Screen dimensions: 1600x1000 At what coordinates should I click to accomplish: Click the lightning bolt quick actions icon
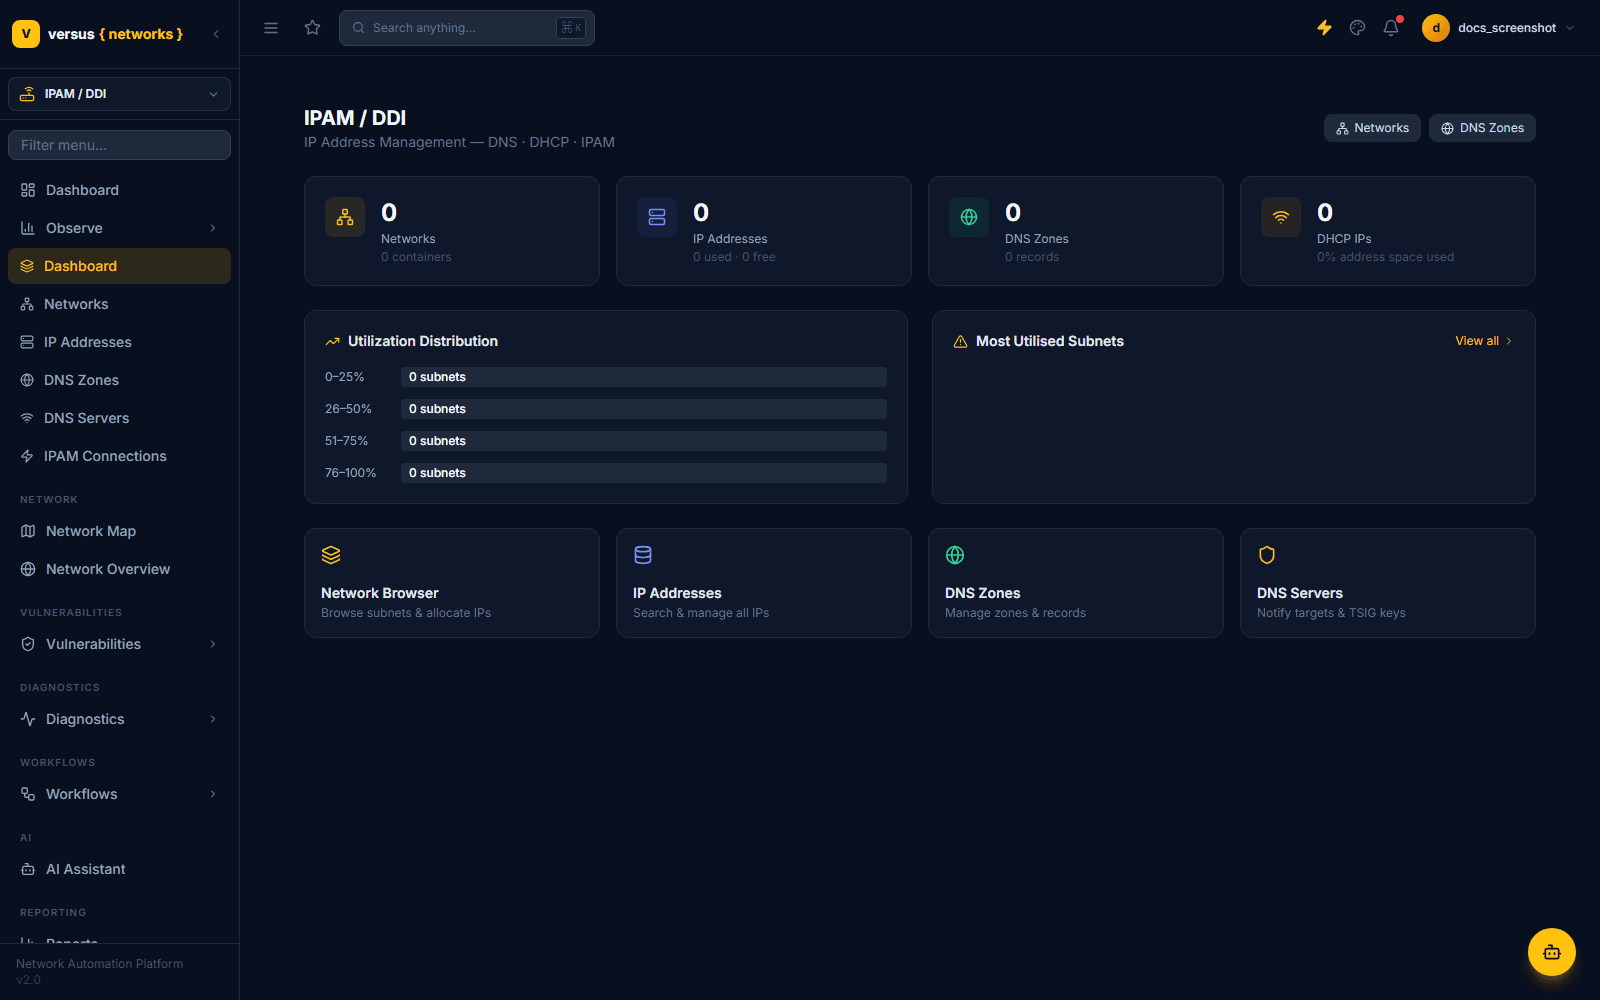(1324, 28)
